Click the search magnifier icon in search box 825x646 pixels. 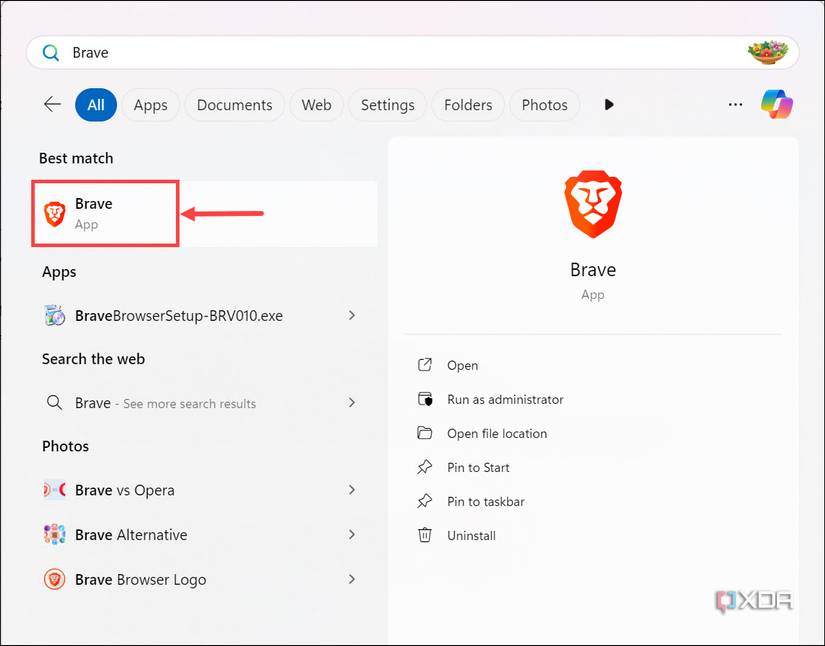click(51, 53)
